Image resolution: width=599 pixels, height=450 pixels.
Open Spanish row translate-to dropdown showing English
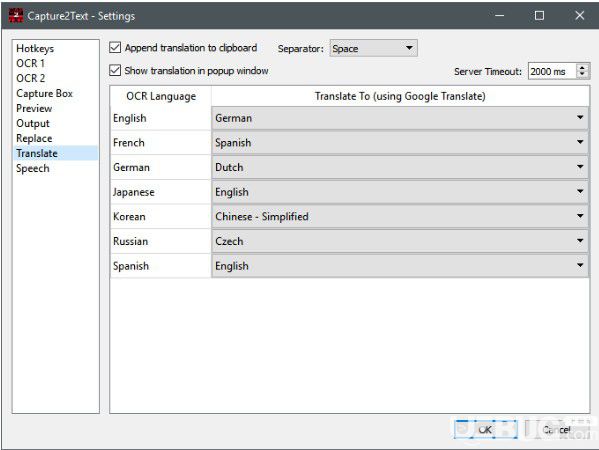[x=400, y=266]
